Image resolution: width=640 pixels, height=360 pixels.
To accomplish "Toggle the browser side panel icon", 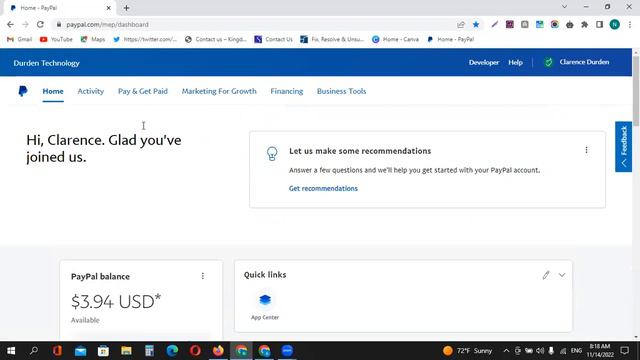I will click(x=599, y=24).
